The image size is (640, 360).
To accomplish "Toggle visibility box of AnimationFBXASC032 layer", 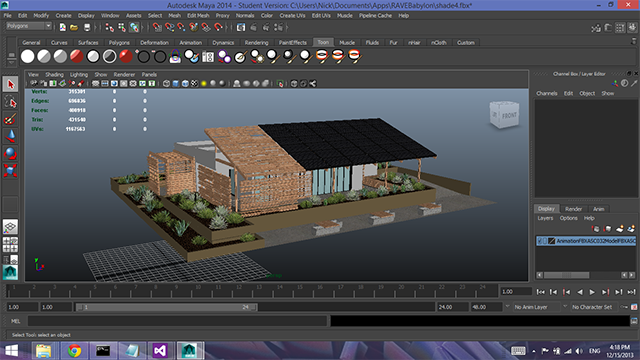I will point(540,241).
